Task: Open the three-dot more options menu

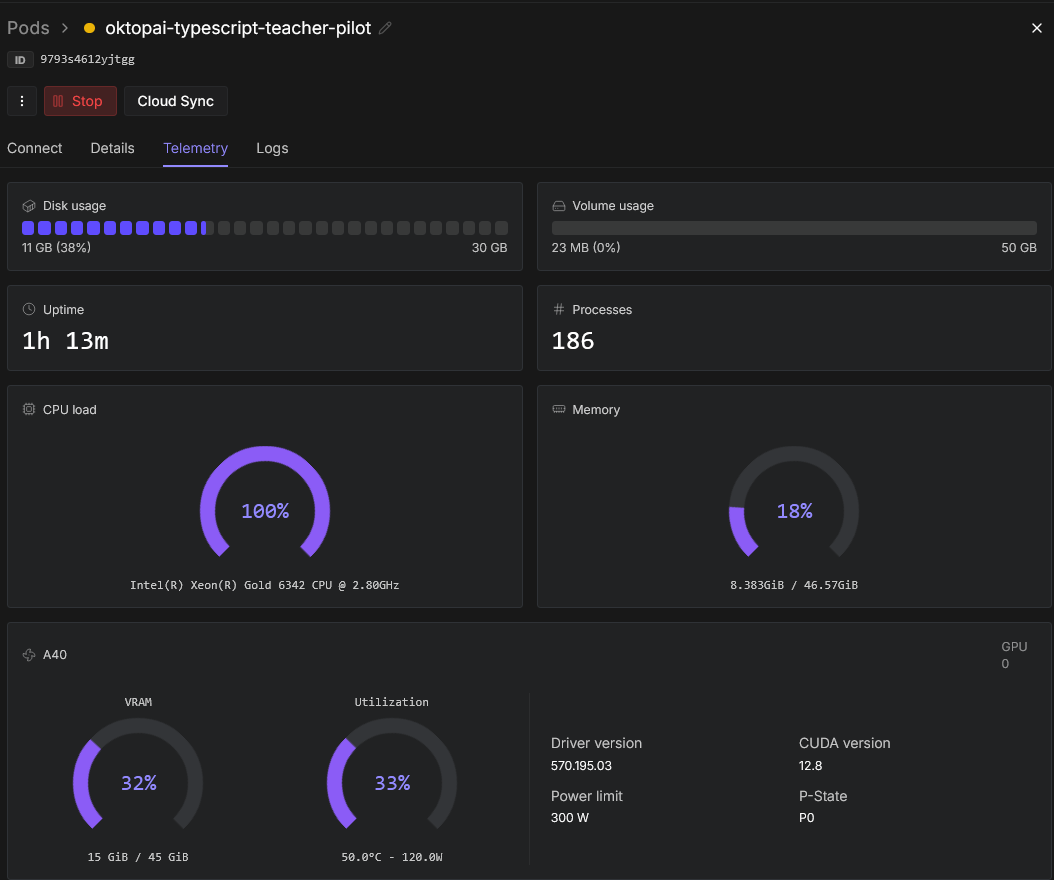Action: pos(22,101)
